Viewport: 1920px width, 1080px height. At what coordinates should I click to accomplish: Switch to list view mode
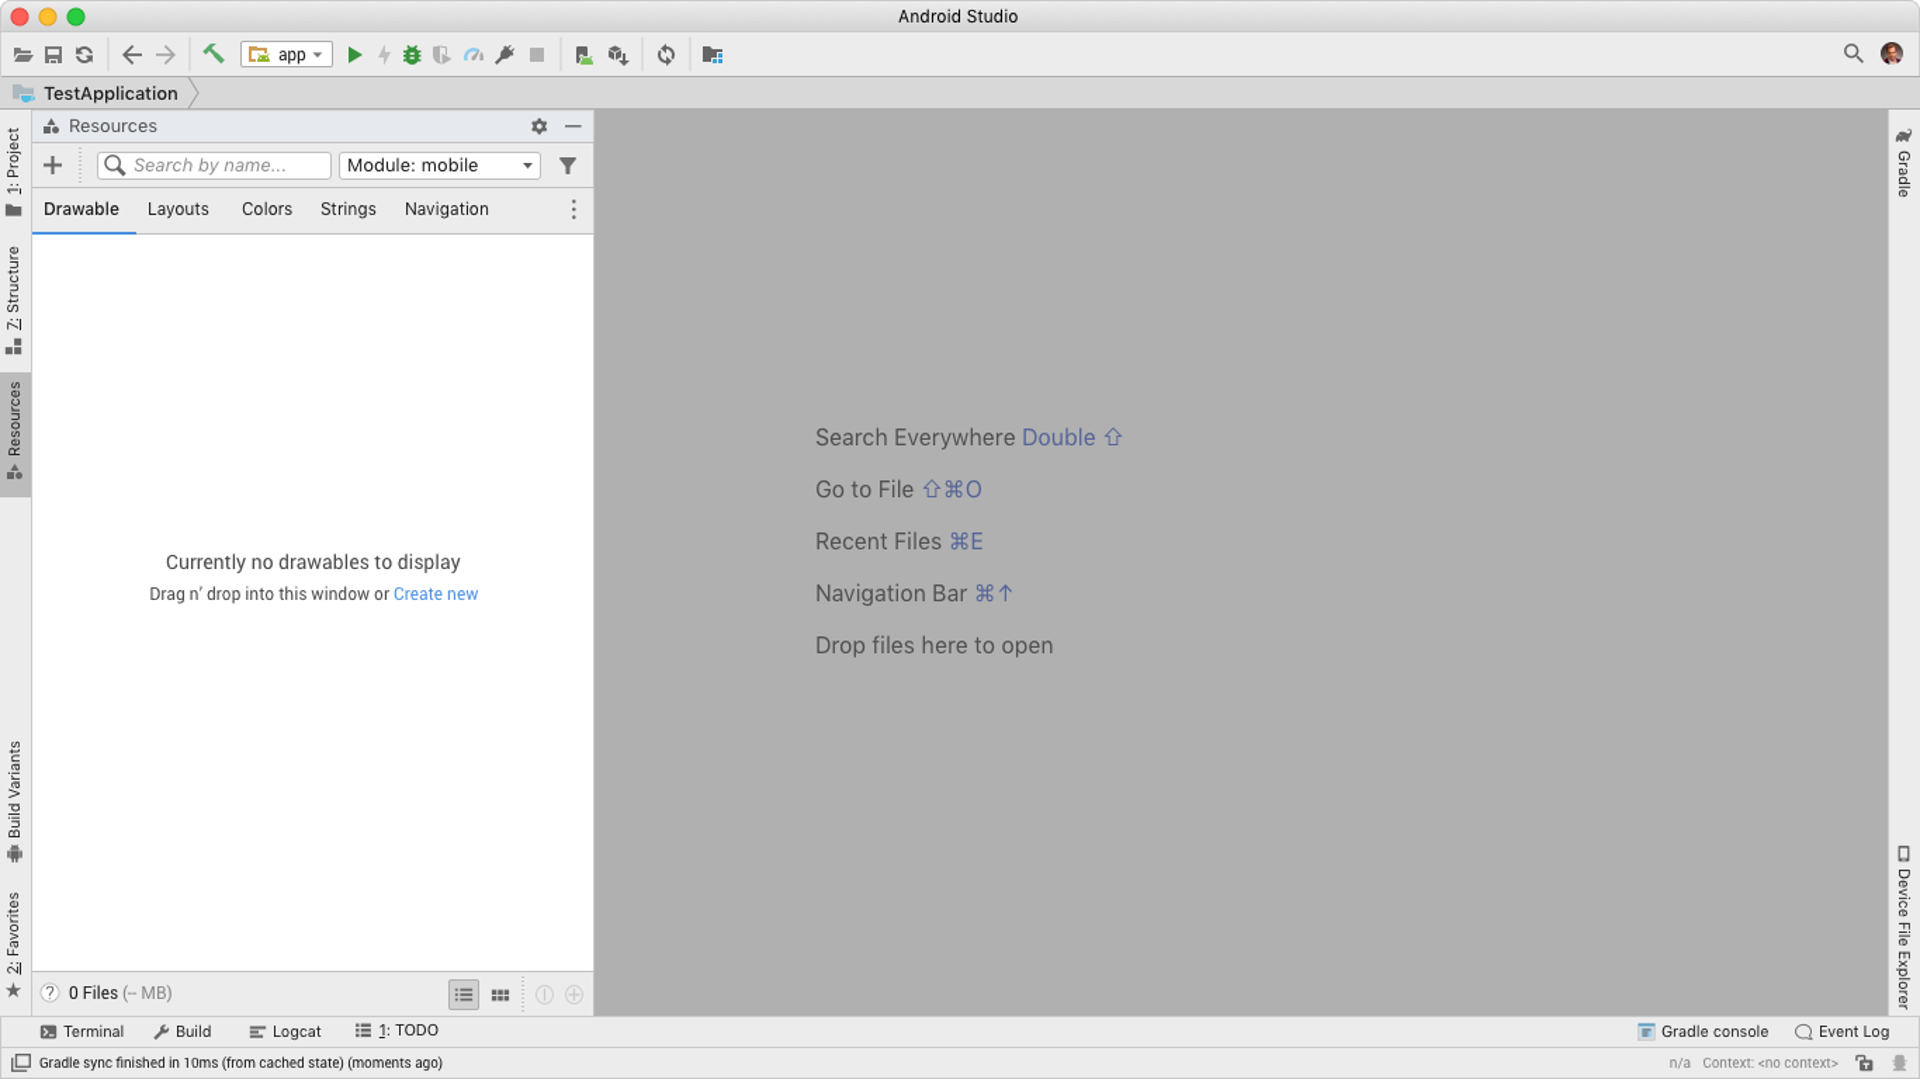pyautogui.click(x=463, y=994)
